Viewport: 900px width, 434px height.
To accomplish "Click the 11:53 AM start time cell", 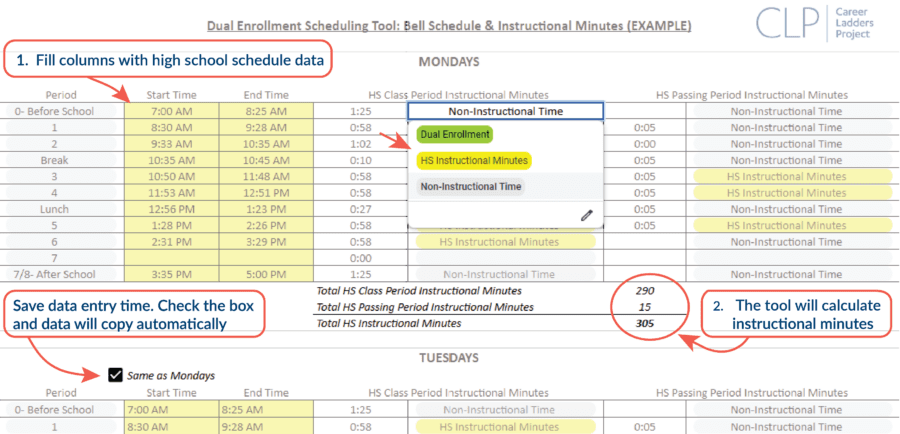I will point(172,193).
